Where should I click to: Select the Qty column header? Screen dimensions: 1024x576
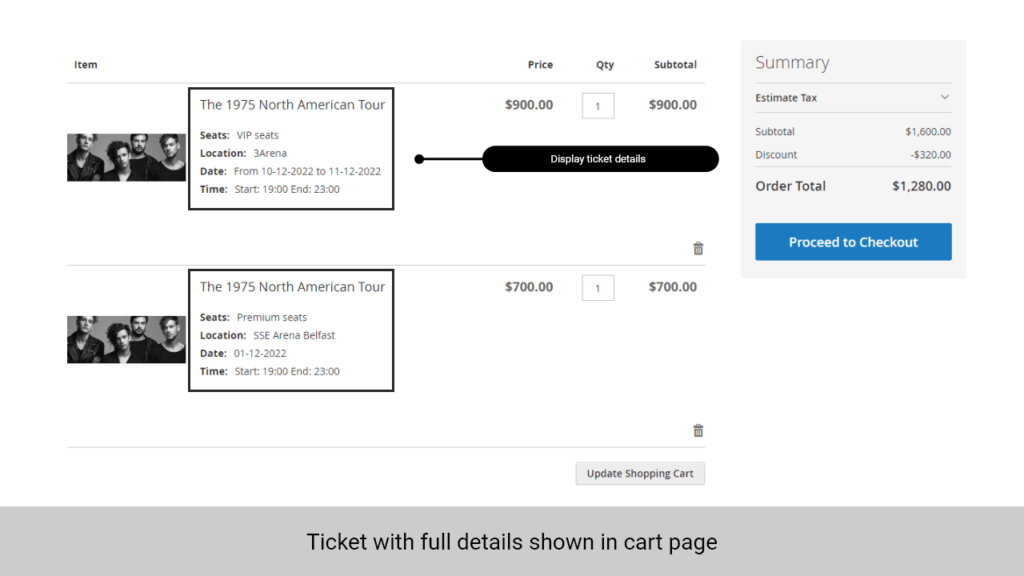tap(605, 65)
